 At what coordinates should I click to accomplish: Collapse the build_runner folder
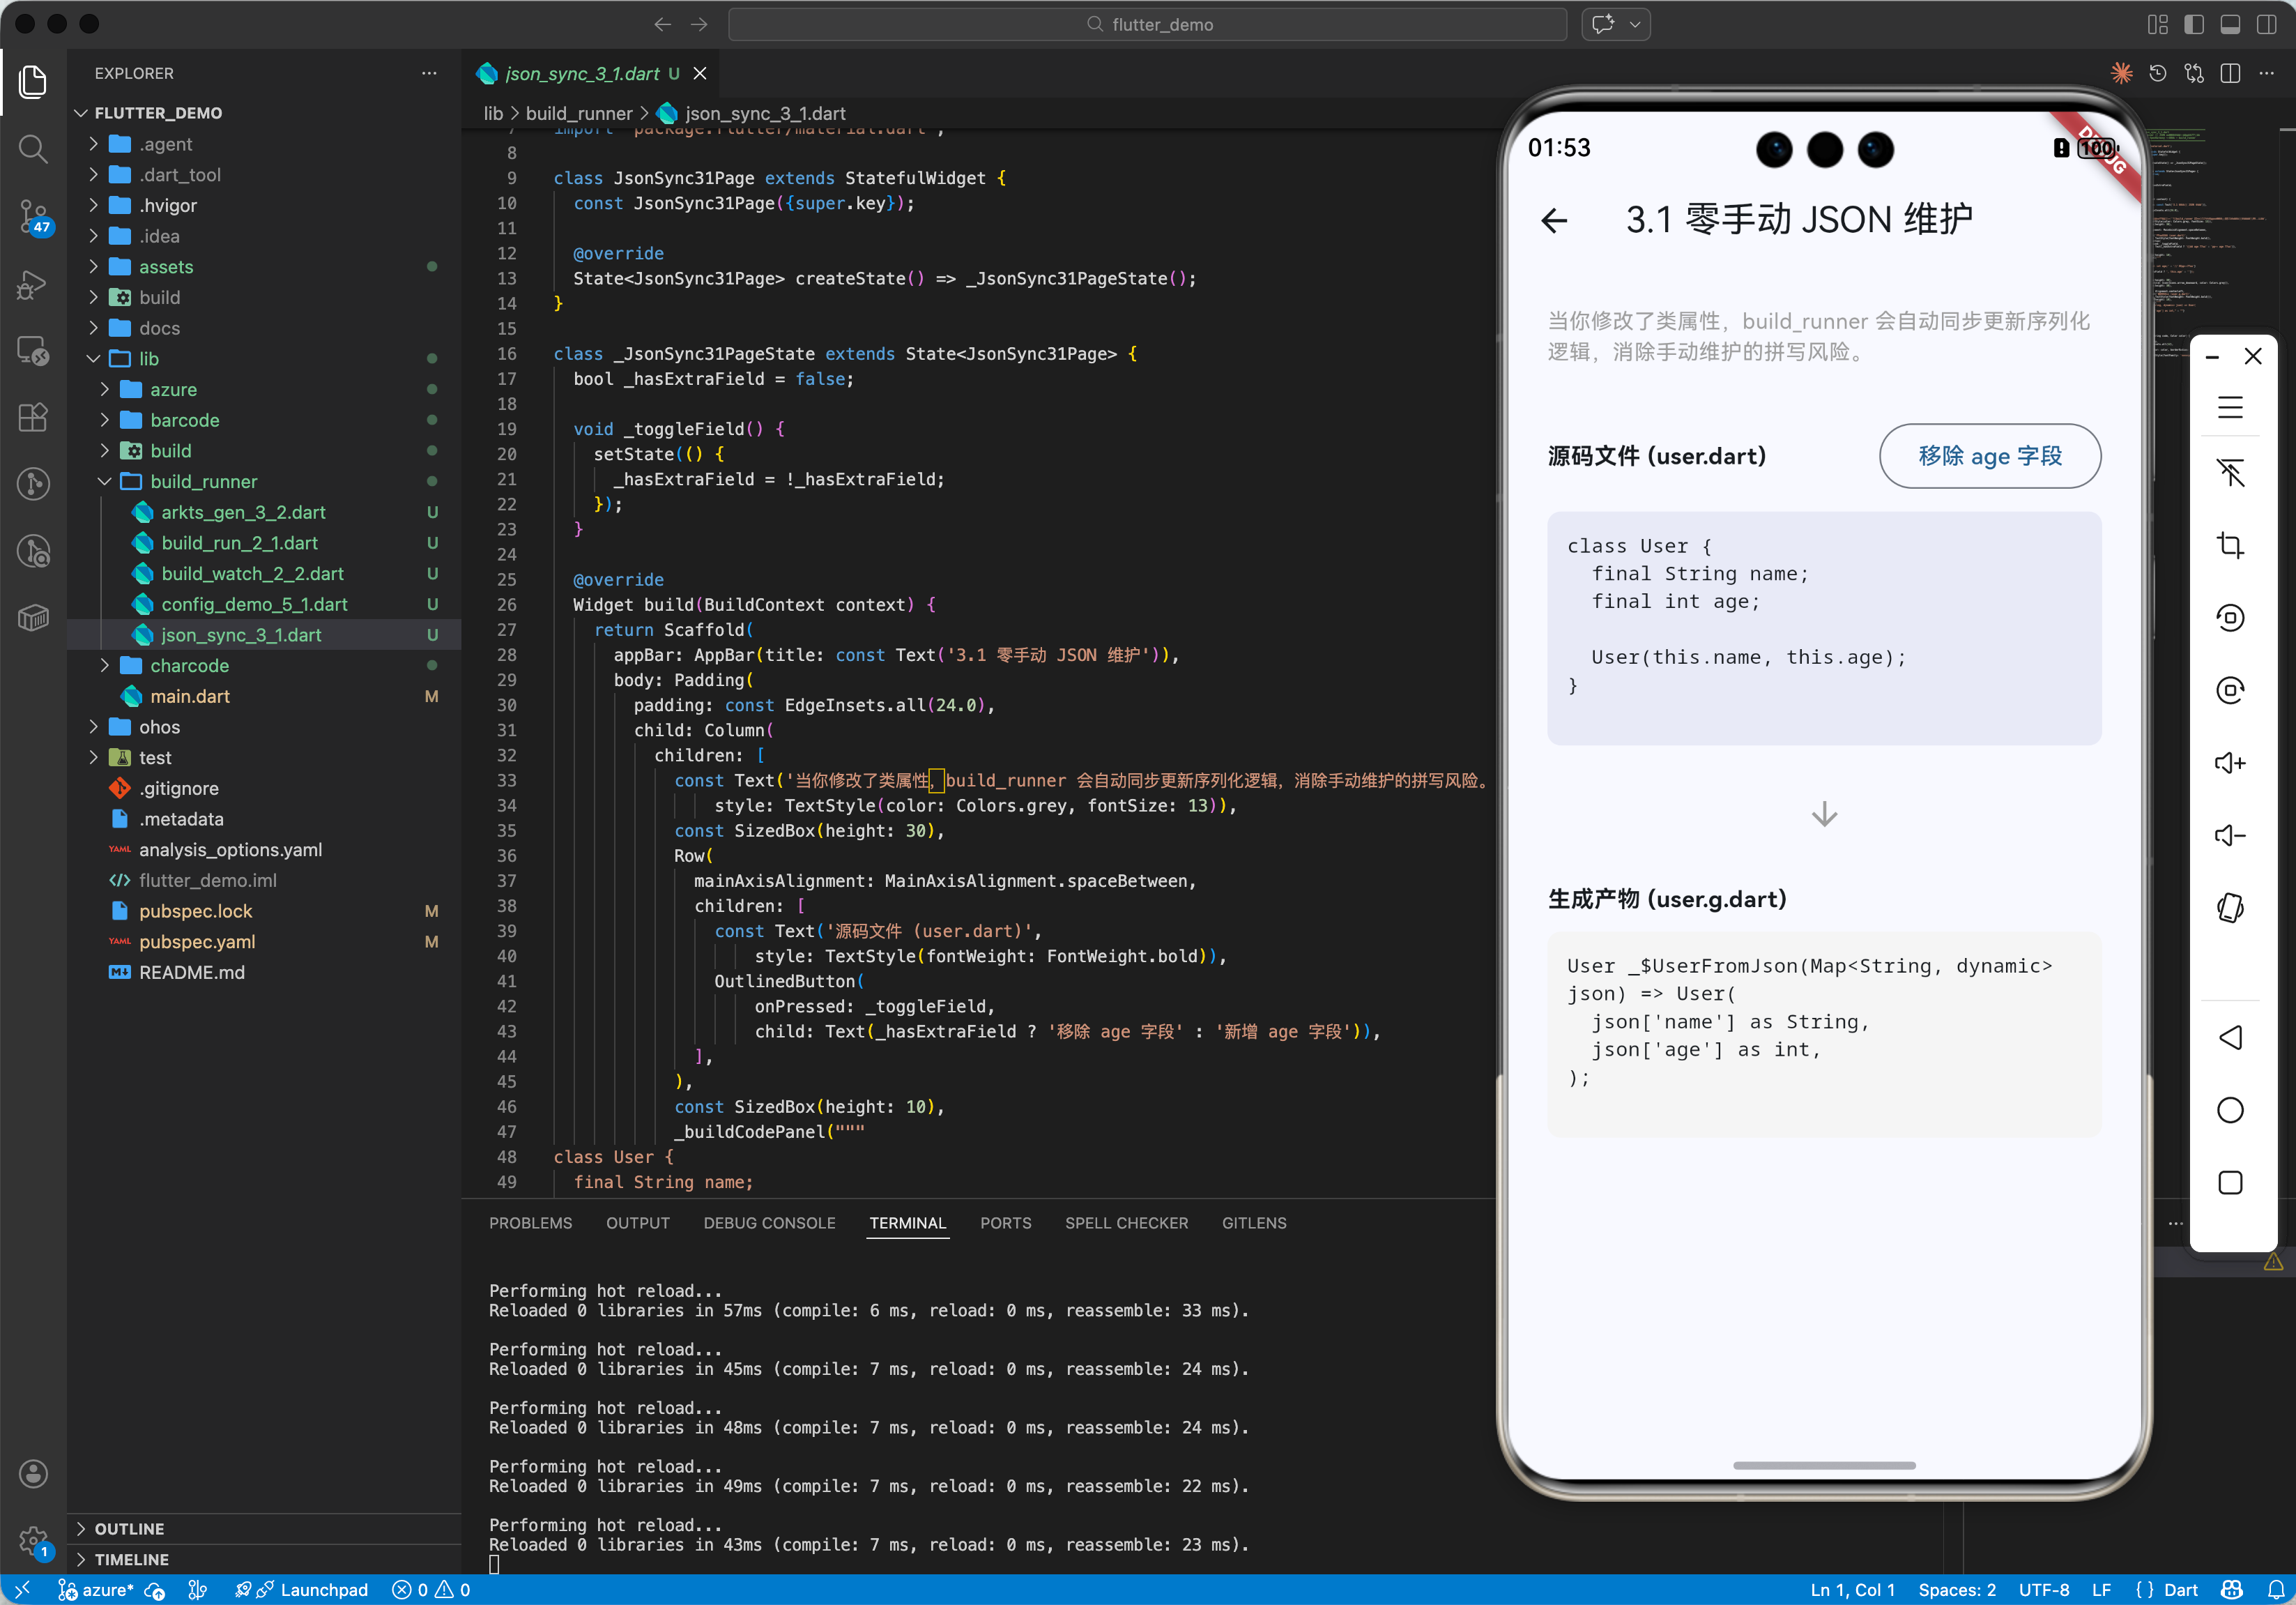coord(203,481)
